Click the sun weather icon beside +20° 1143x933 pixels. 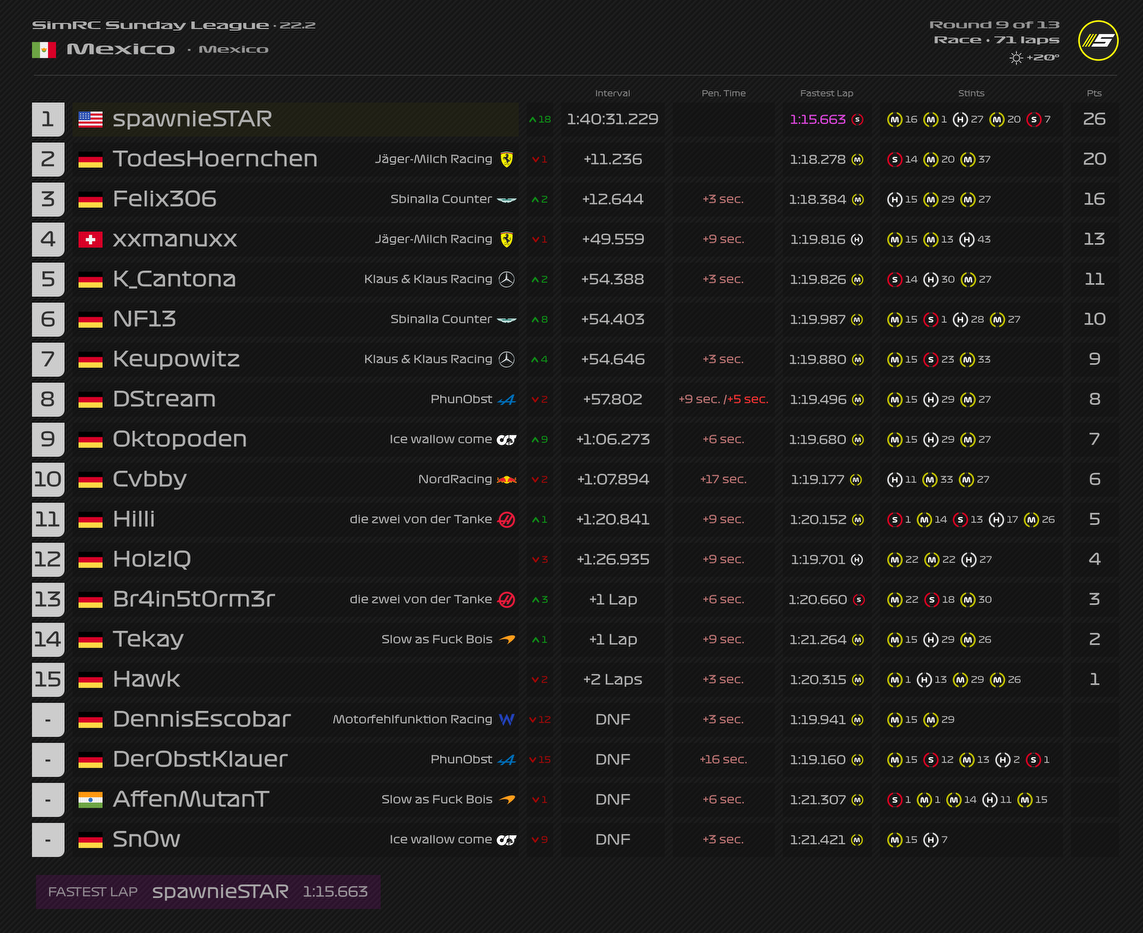[x=1016, y=58]
